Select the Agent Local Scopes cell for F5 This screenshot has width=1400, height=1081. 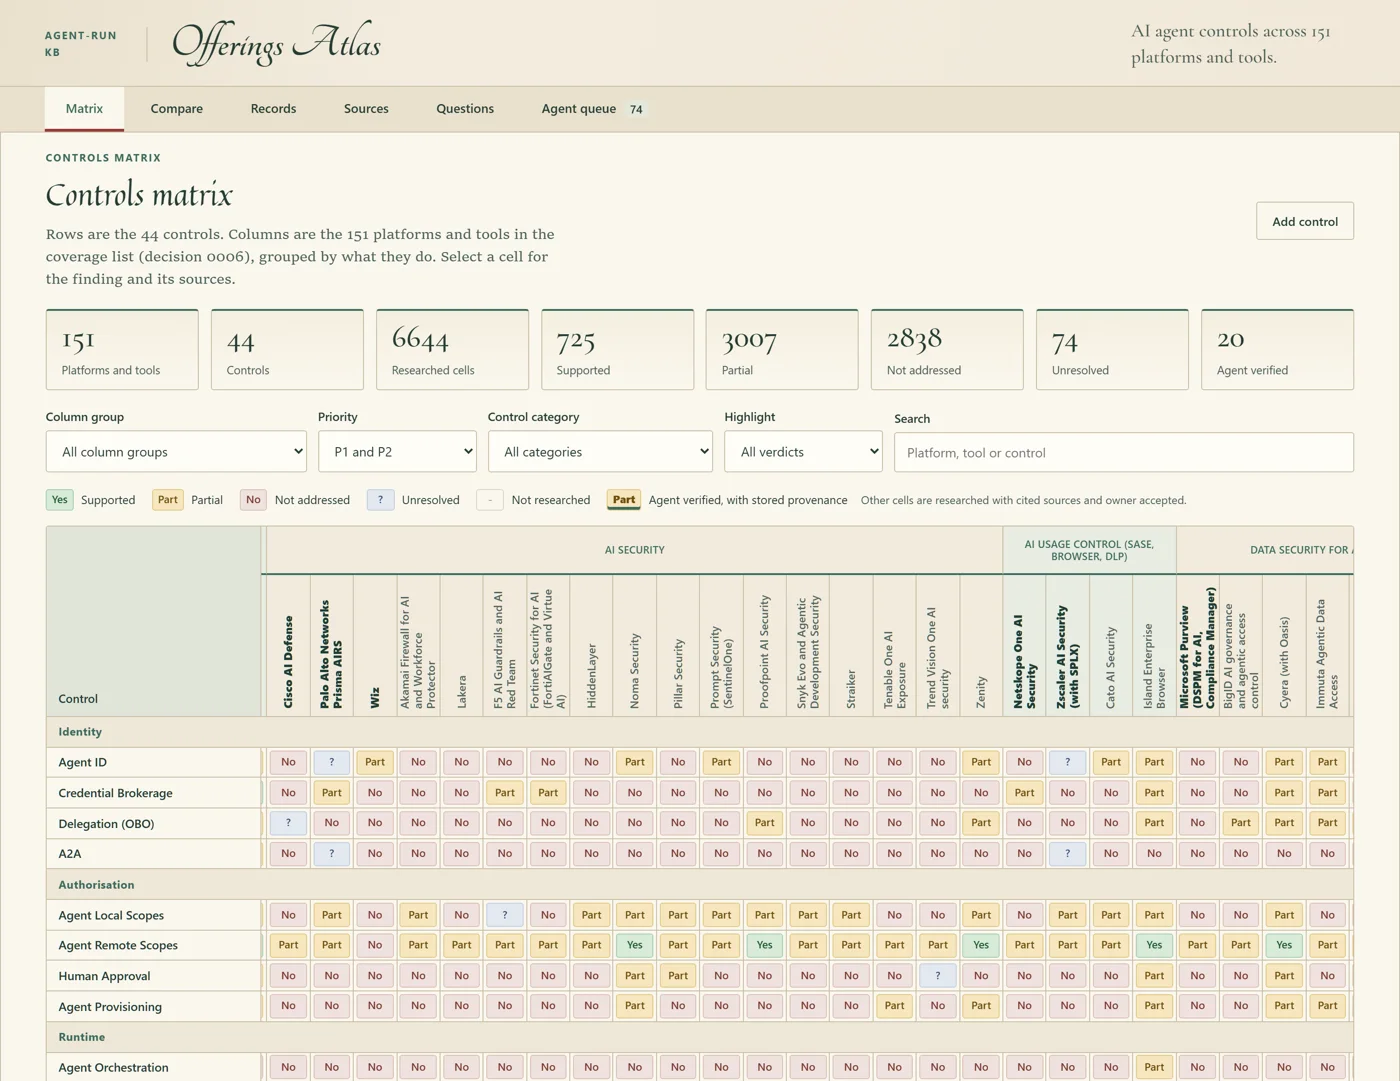pyautogui.click(x=505, y=915)
